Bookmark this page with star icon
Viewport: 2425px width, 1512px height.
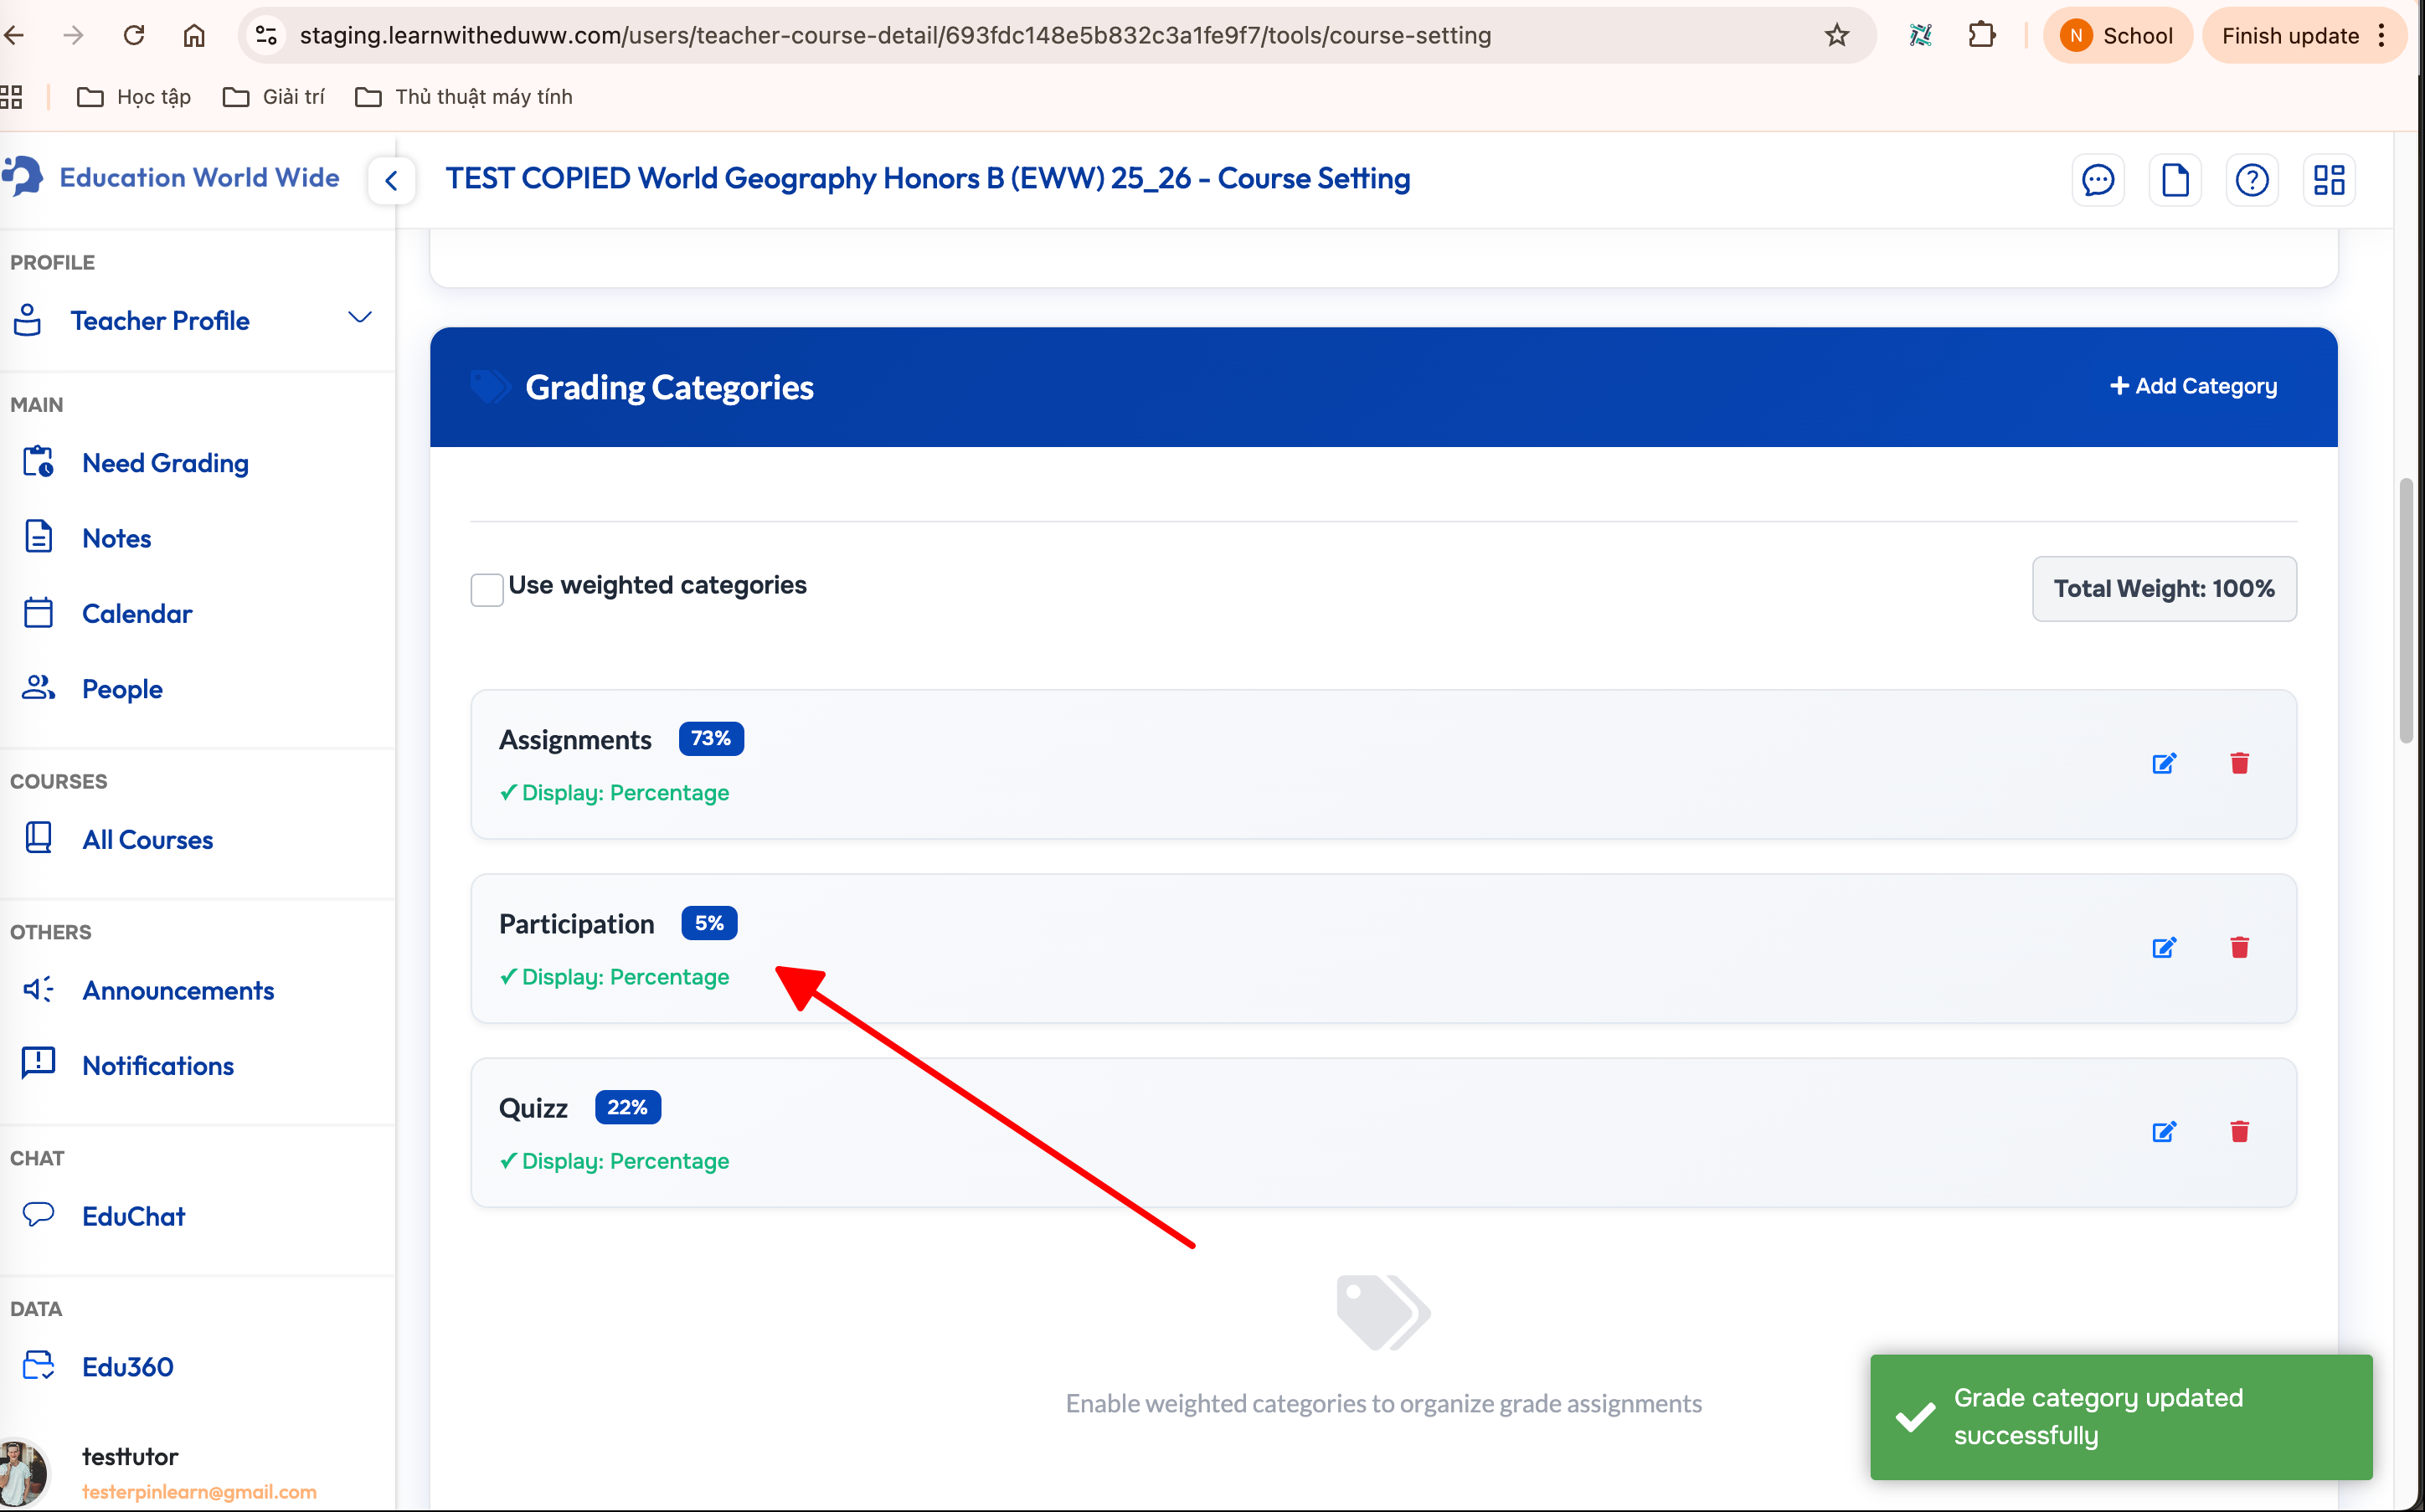(x=1836, y=36)
